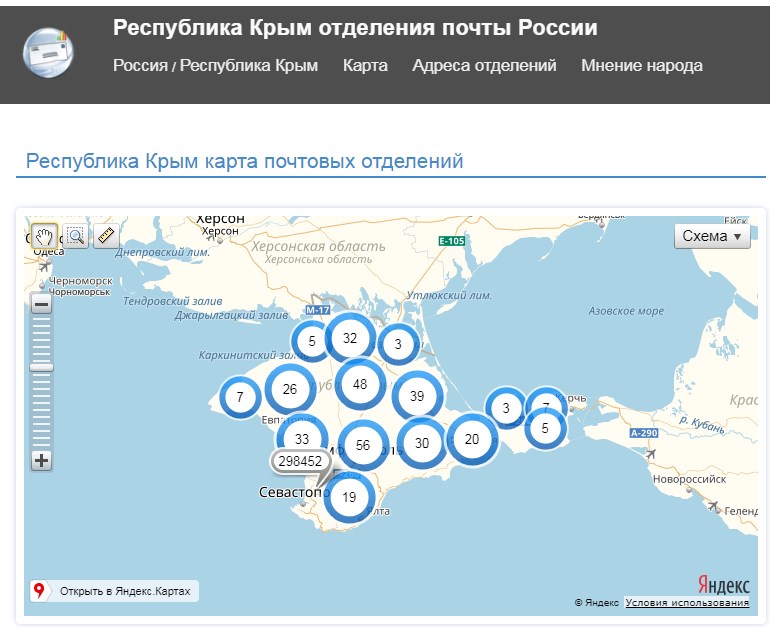Image resolution: width=770 pixels, height=627 pixels.
Task: Click the zoom in plus button
Action: (x=41, y=461)
